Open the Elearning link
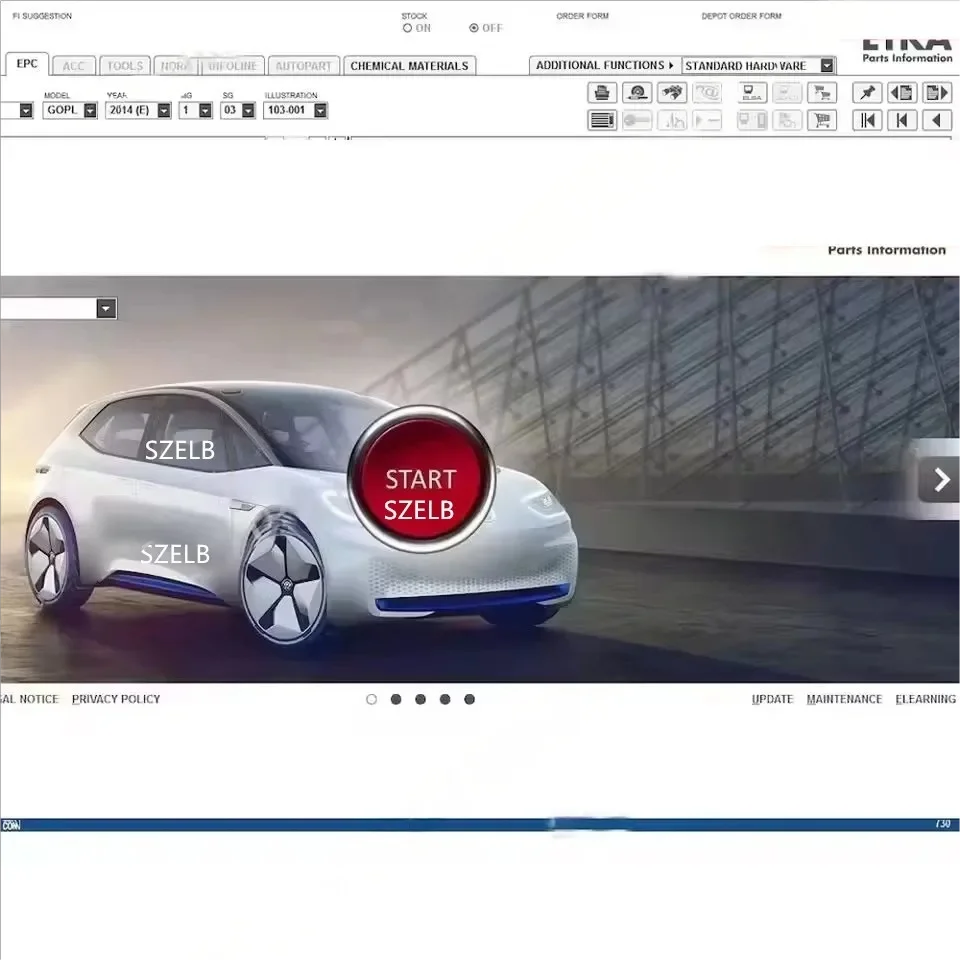 click(926, 699)
